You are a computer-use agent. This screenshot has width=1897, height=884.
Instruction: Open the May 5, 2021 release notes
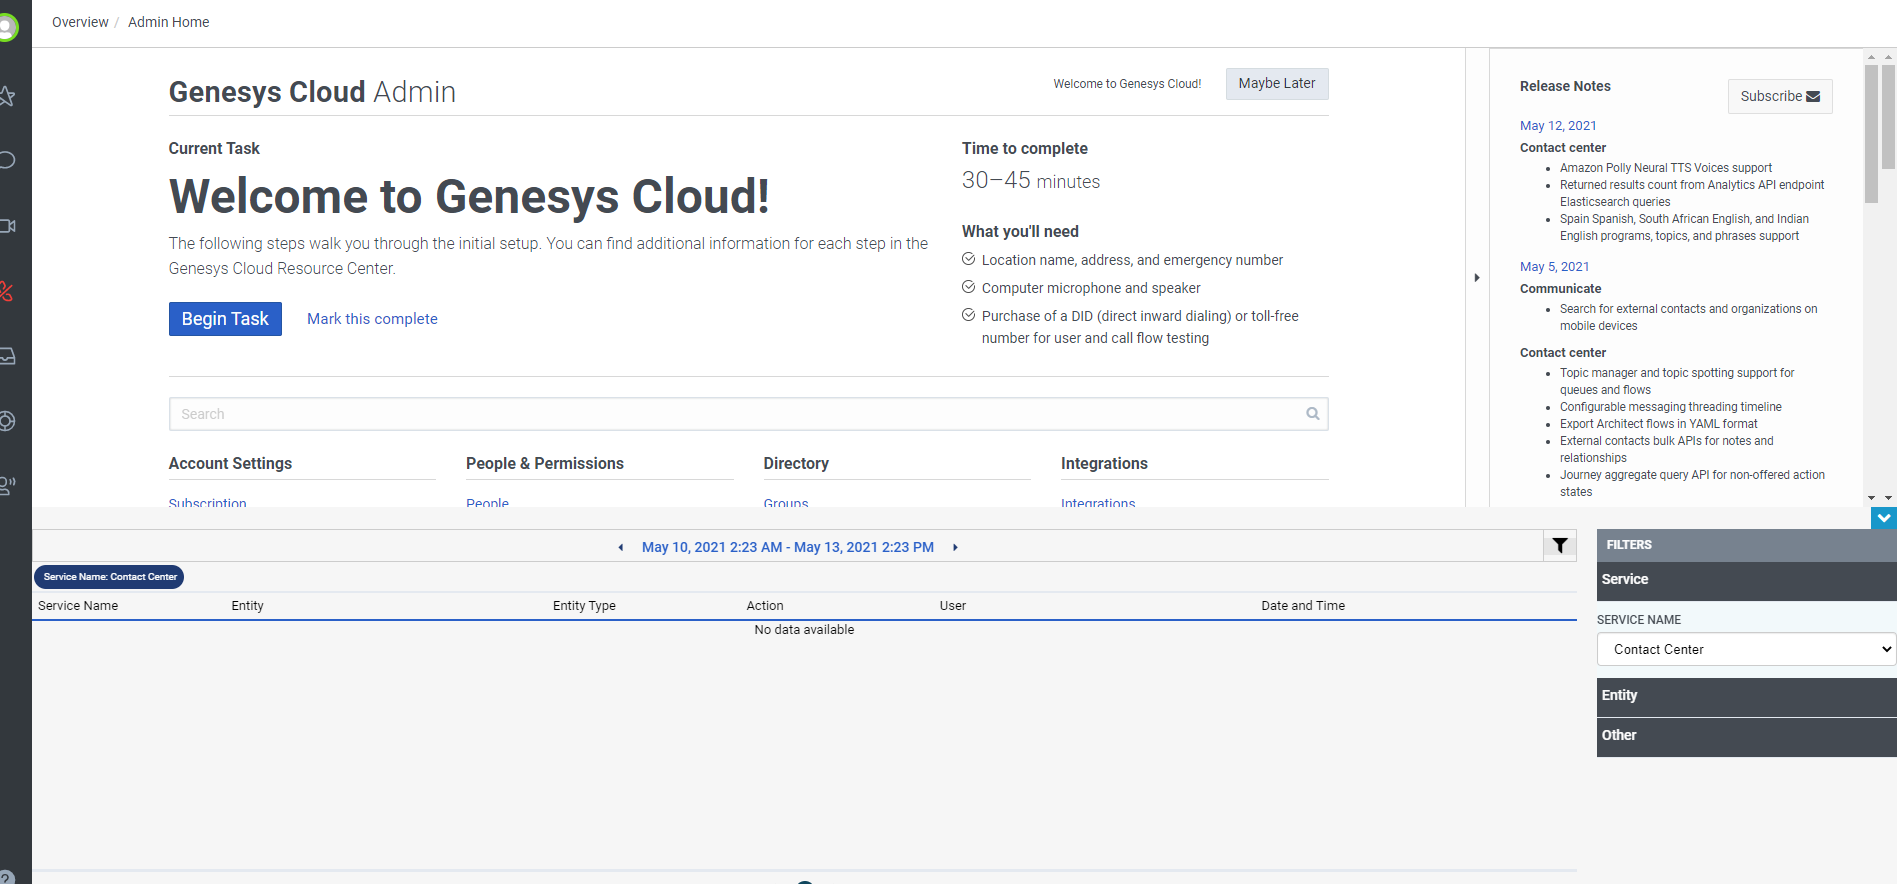coord(1554,267)
